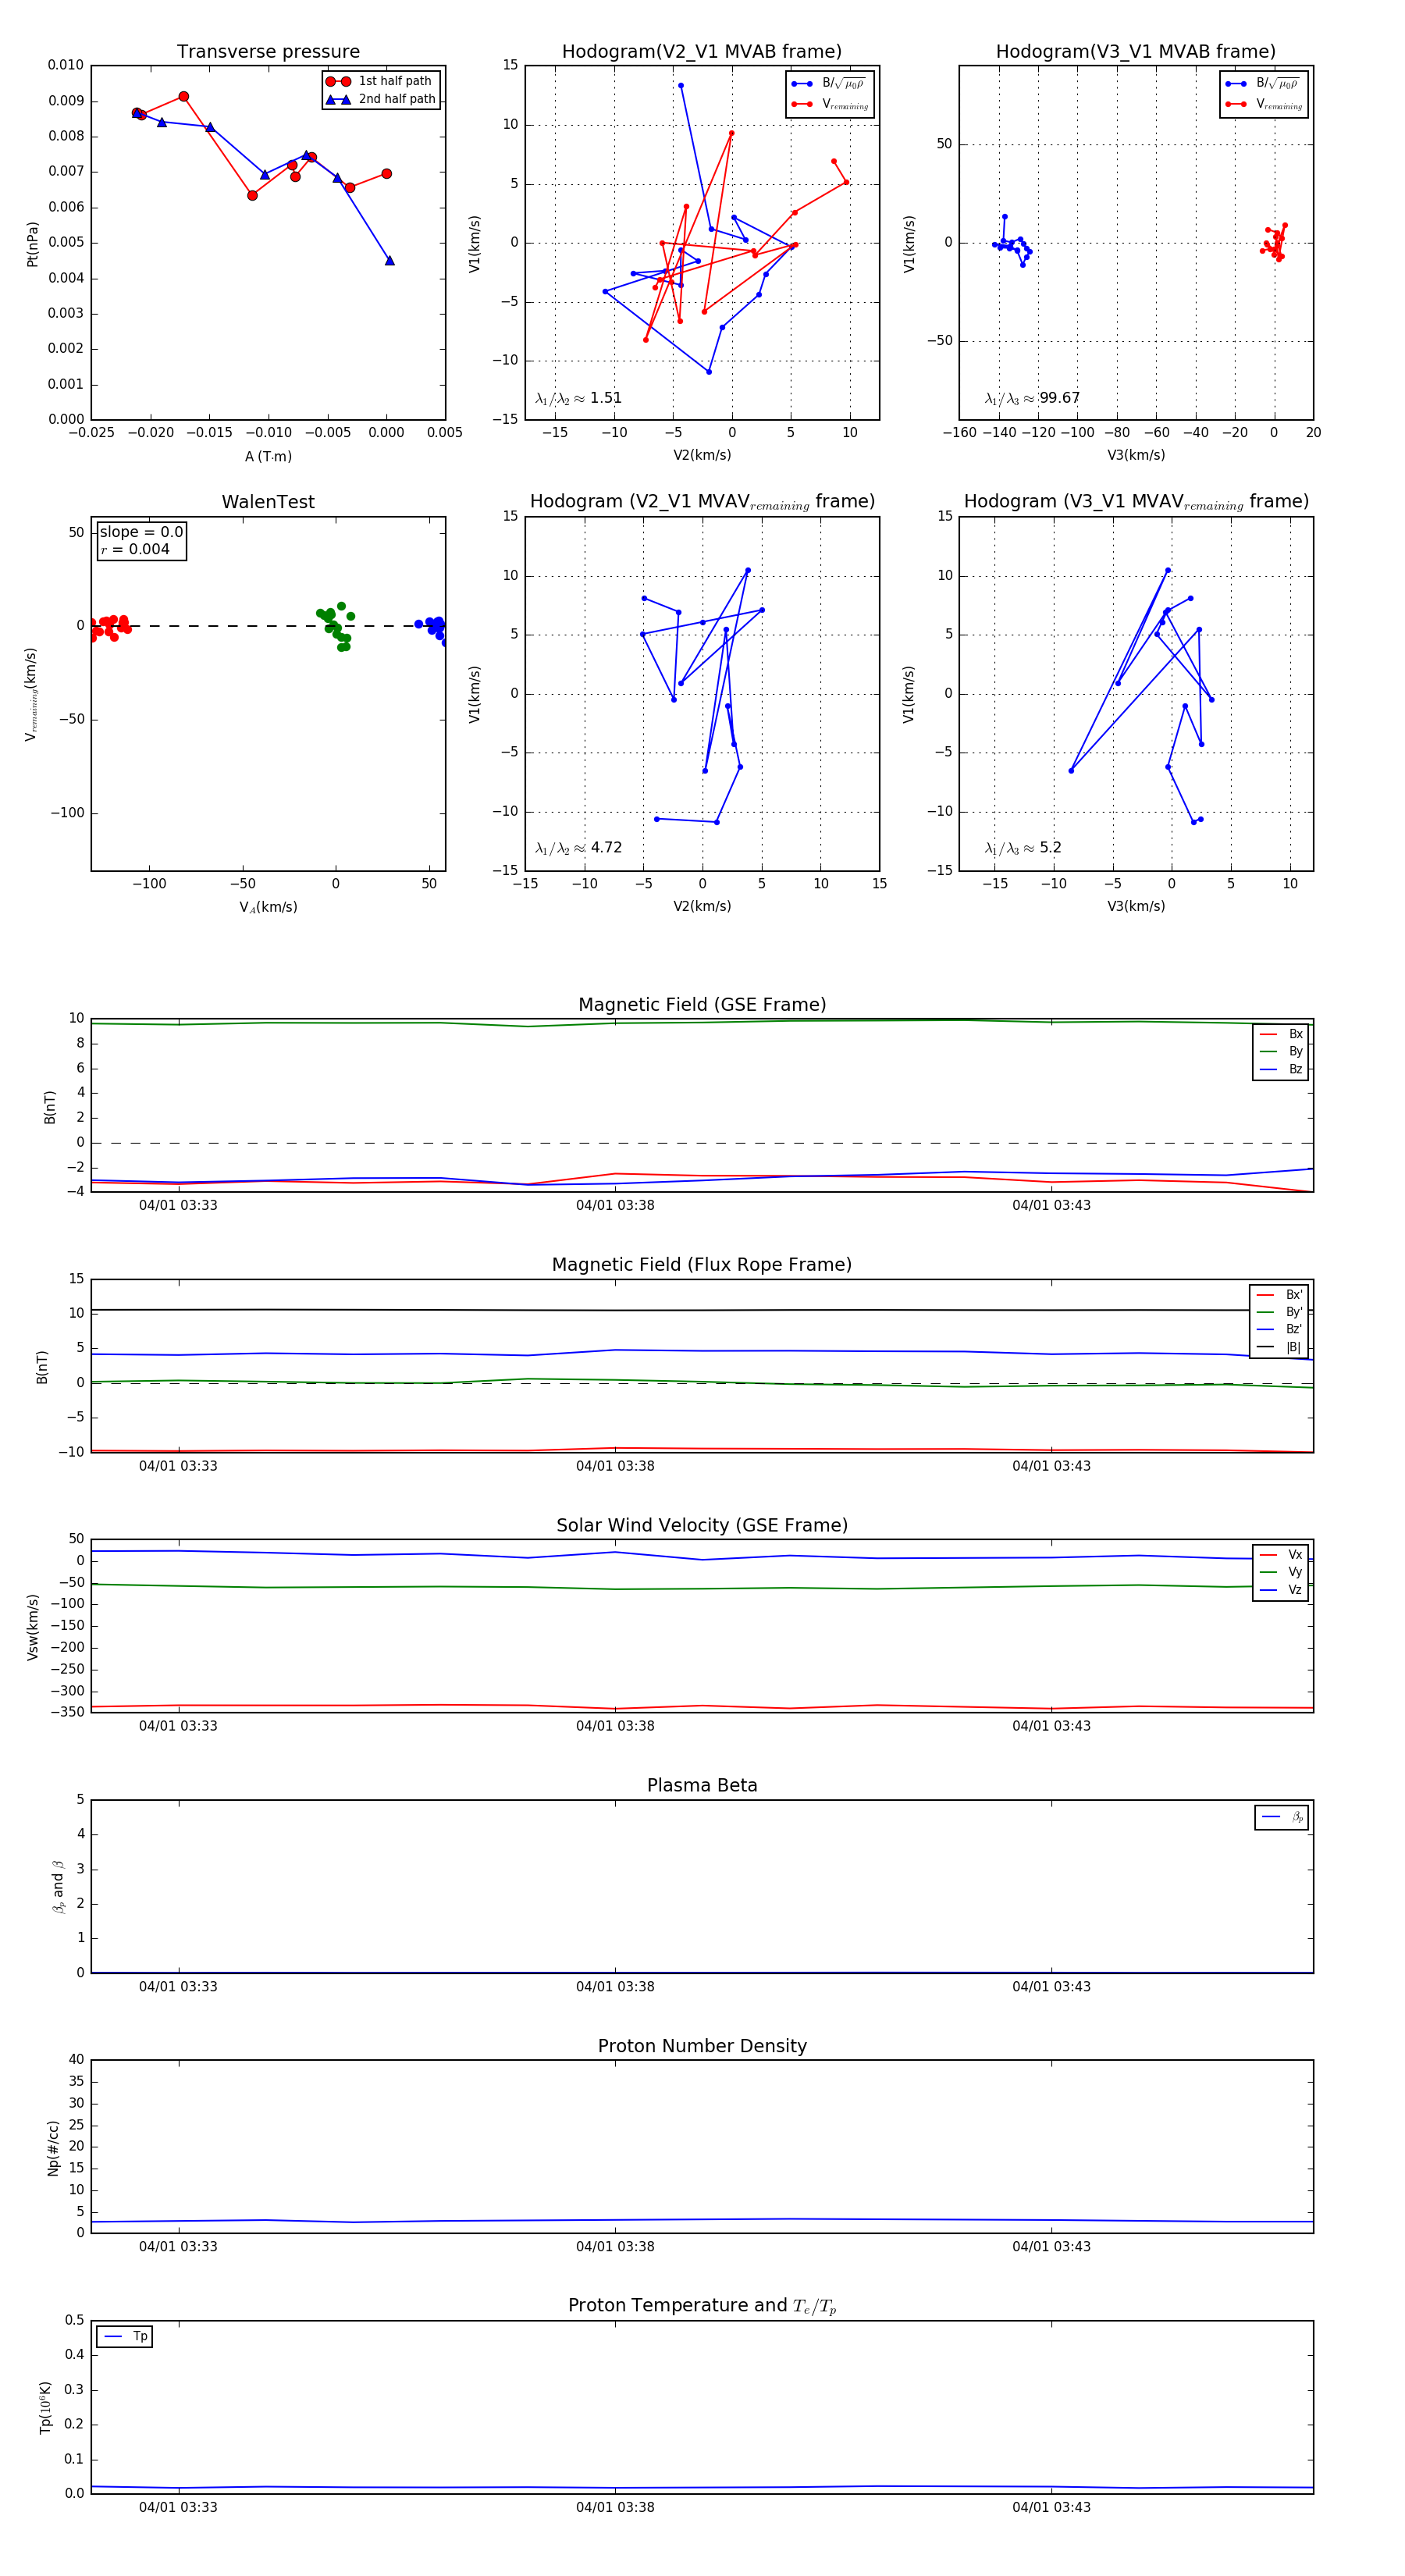This screenshot has height=2576, width=1405.
Task: Click the λ1/λ3 ≈ 5.2 annotation
Action: [x=1023, y=848]
